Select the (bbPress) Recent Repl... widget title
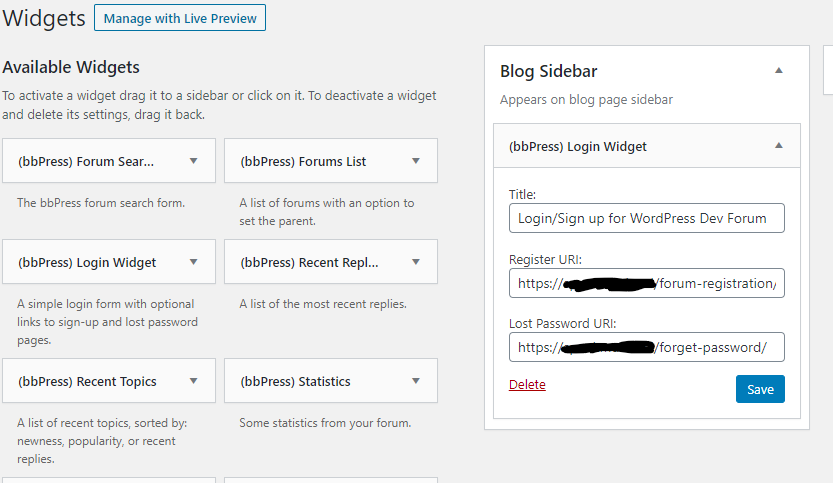This screenshot has height=483, width=833. click(x=309, y=262)
